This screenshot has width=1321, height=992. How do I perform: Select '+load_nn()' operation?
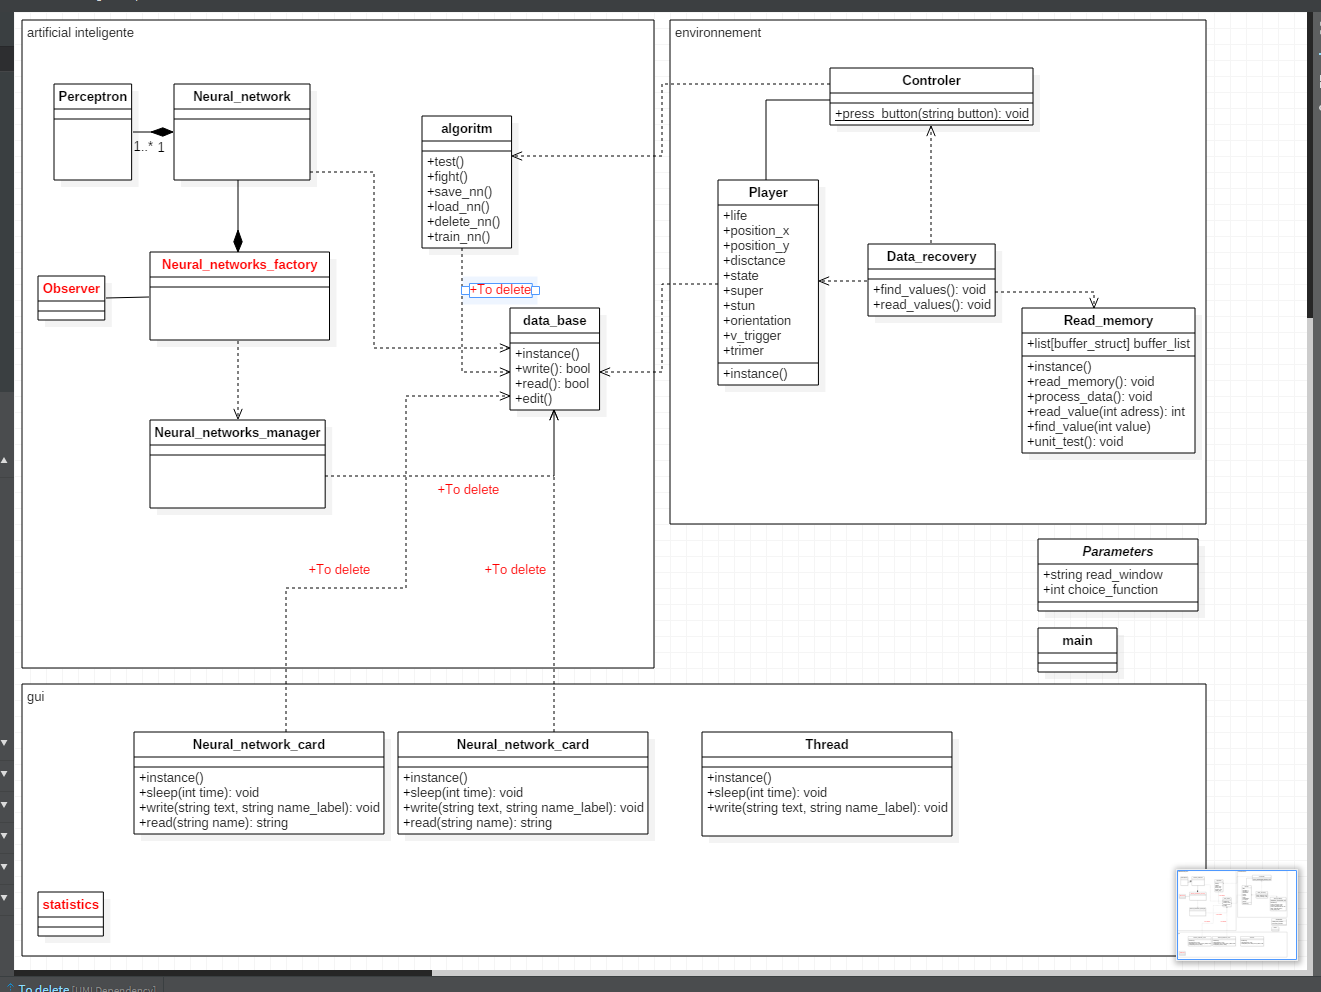(458, 207)
